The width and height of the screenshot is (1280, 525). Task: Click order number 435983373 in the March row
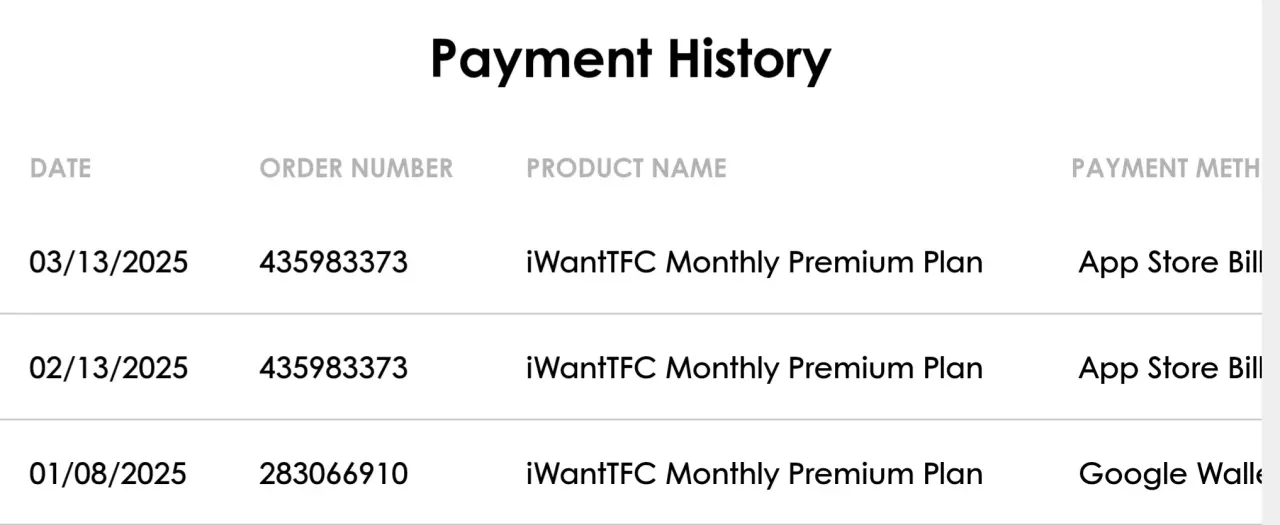click(333, 263)
